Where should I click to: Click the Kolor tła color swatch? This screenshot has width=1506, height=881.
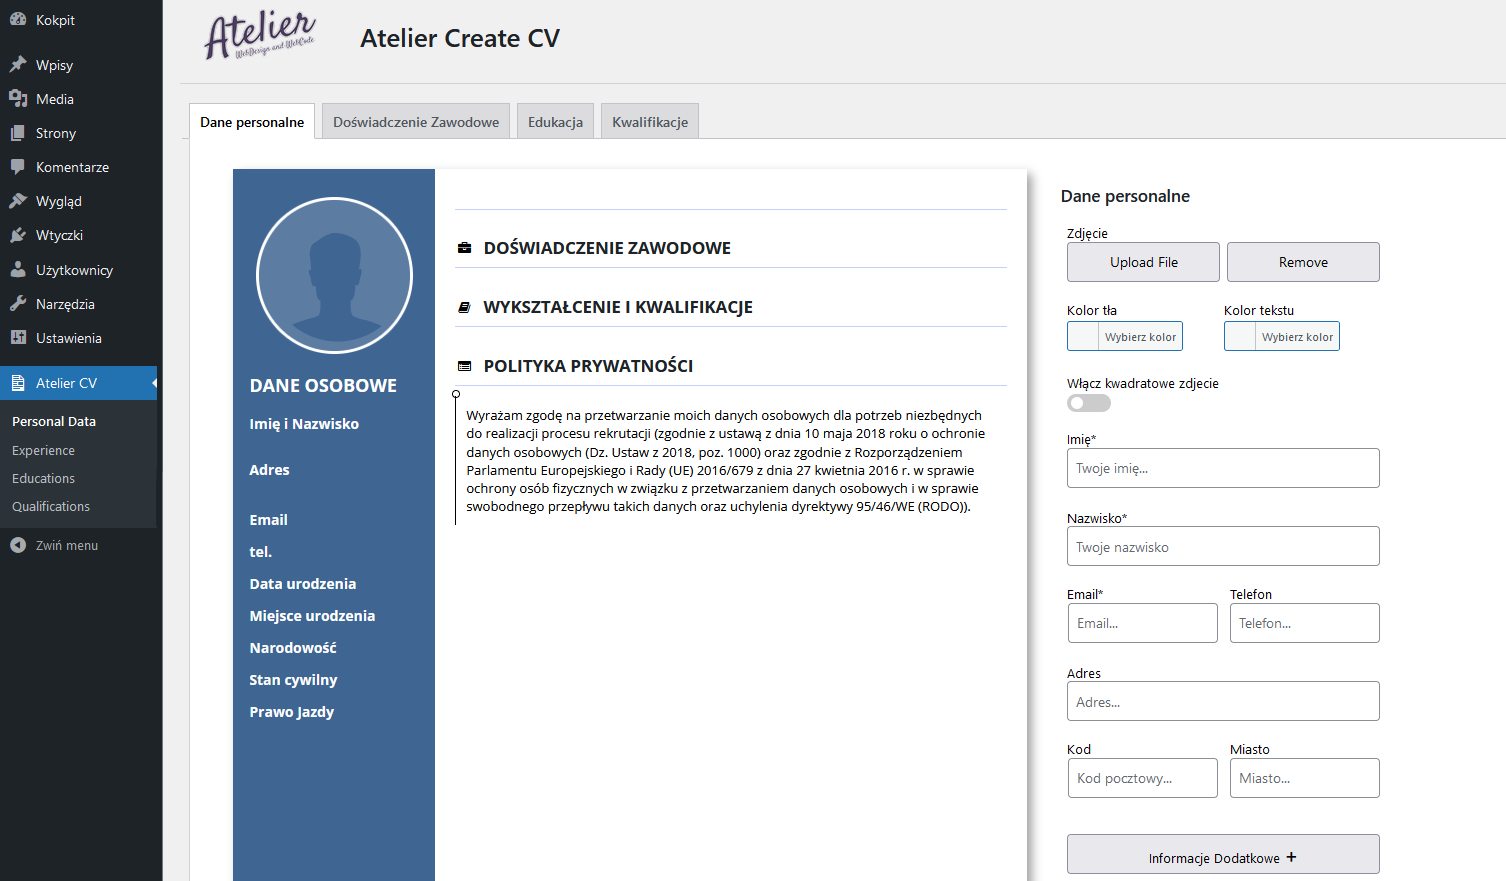coord(1083,336)
